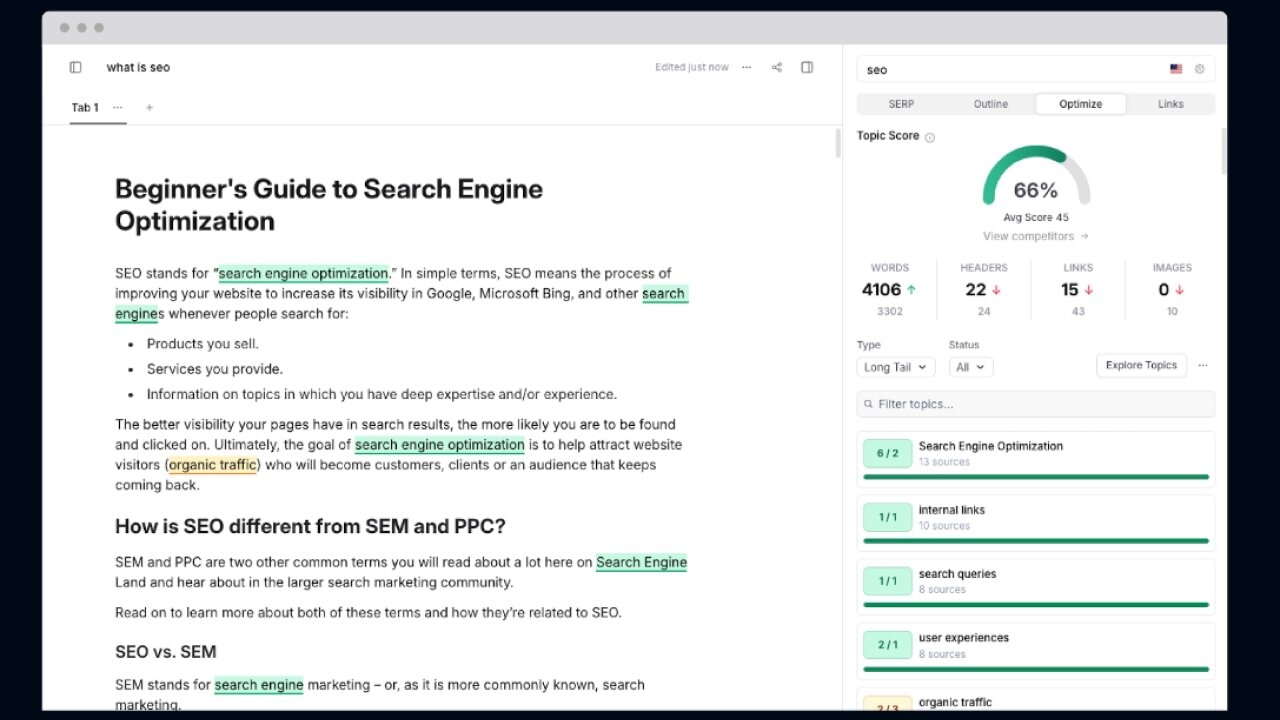The width and height of the screenshot is (1280, 720).
Task: Open the document more options ellipsis
Action: pyautogui.click(x=746, y=67)
